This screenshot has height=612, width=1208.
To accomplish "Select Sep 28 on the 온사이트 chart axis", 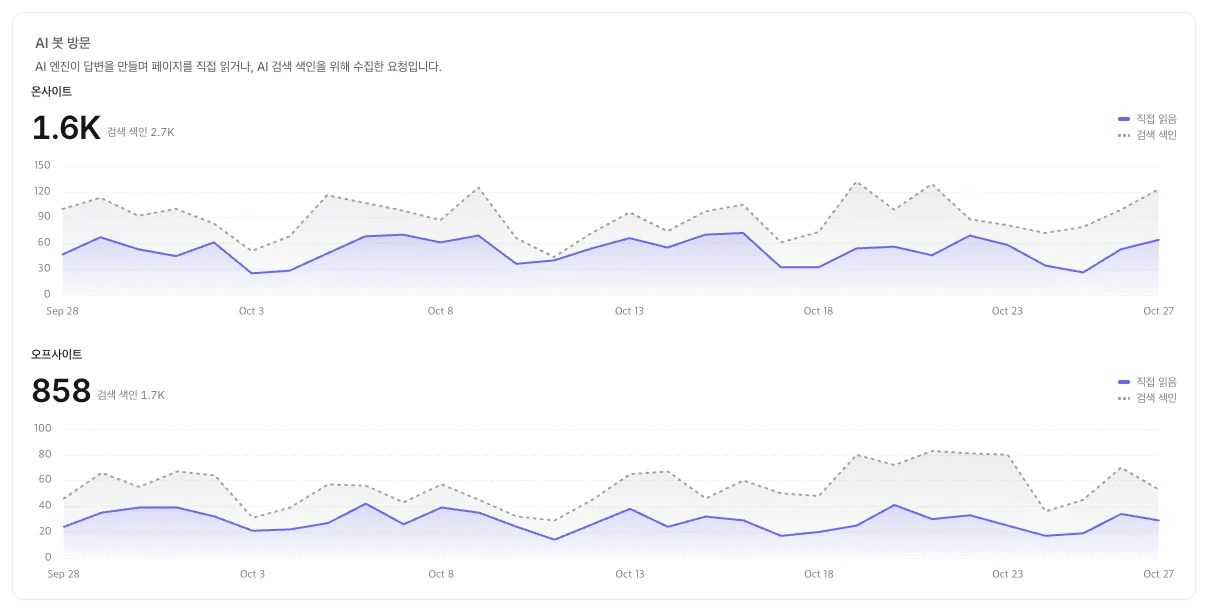I will point(62,311).
